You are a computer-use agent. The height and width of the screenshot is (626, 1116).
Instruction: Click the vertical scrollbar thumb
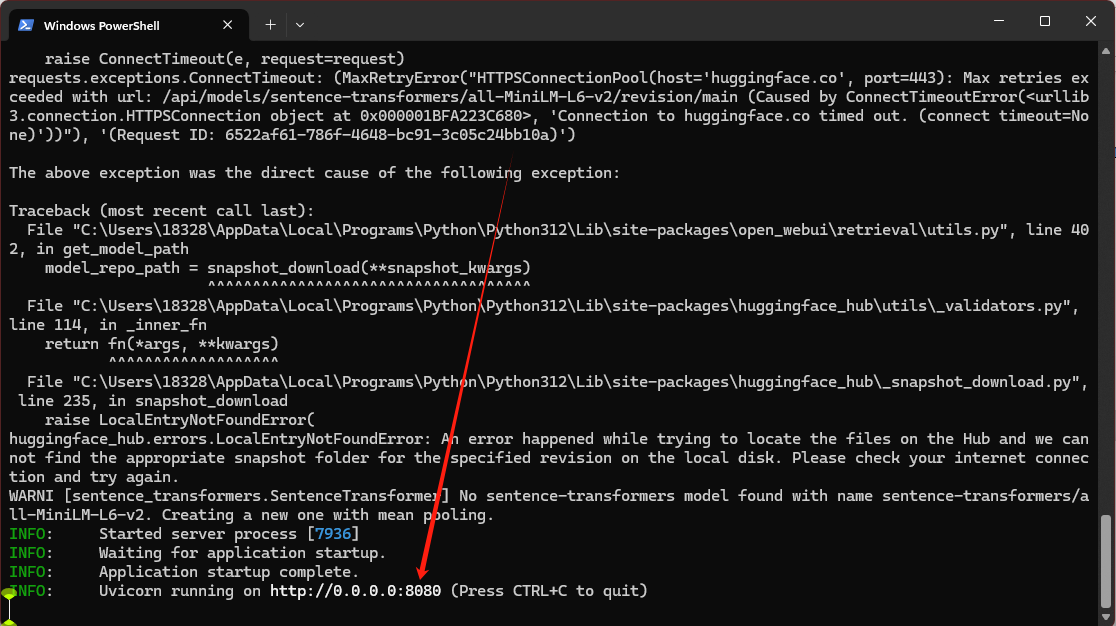1105,562
